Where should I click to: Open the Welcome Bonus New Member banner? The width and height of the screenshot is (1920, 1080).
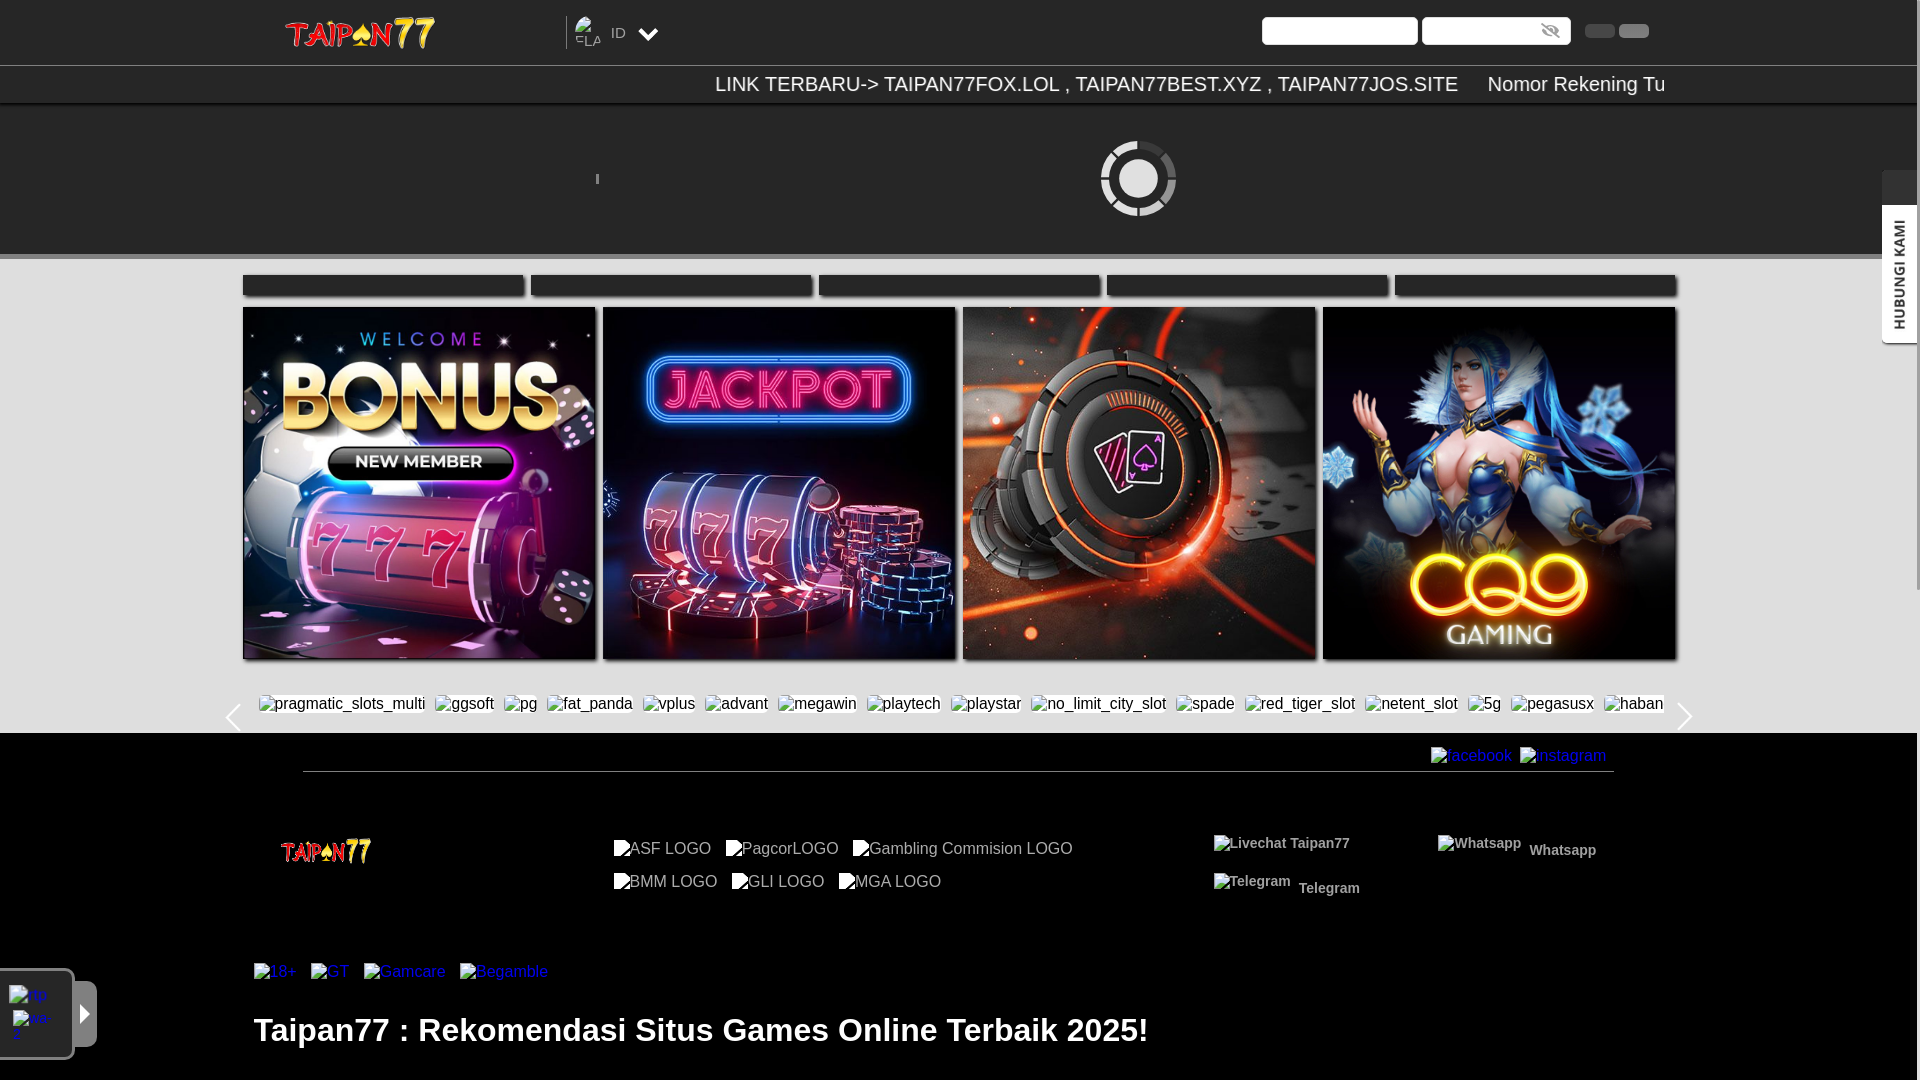tap(419, 483)
